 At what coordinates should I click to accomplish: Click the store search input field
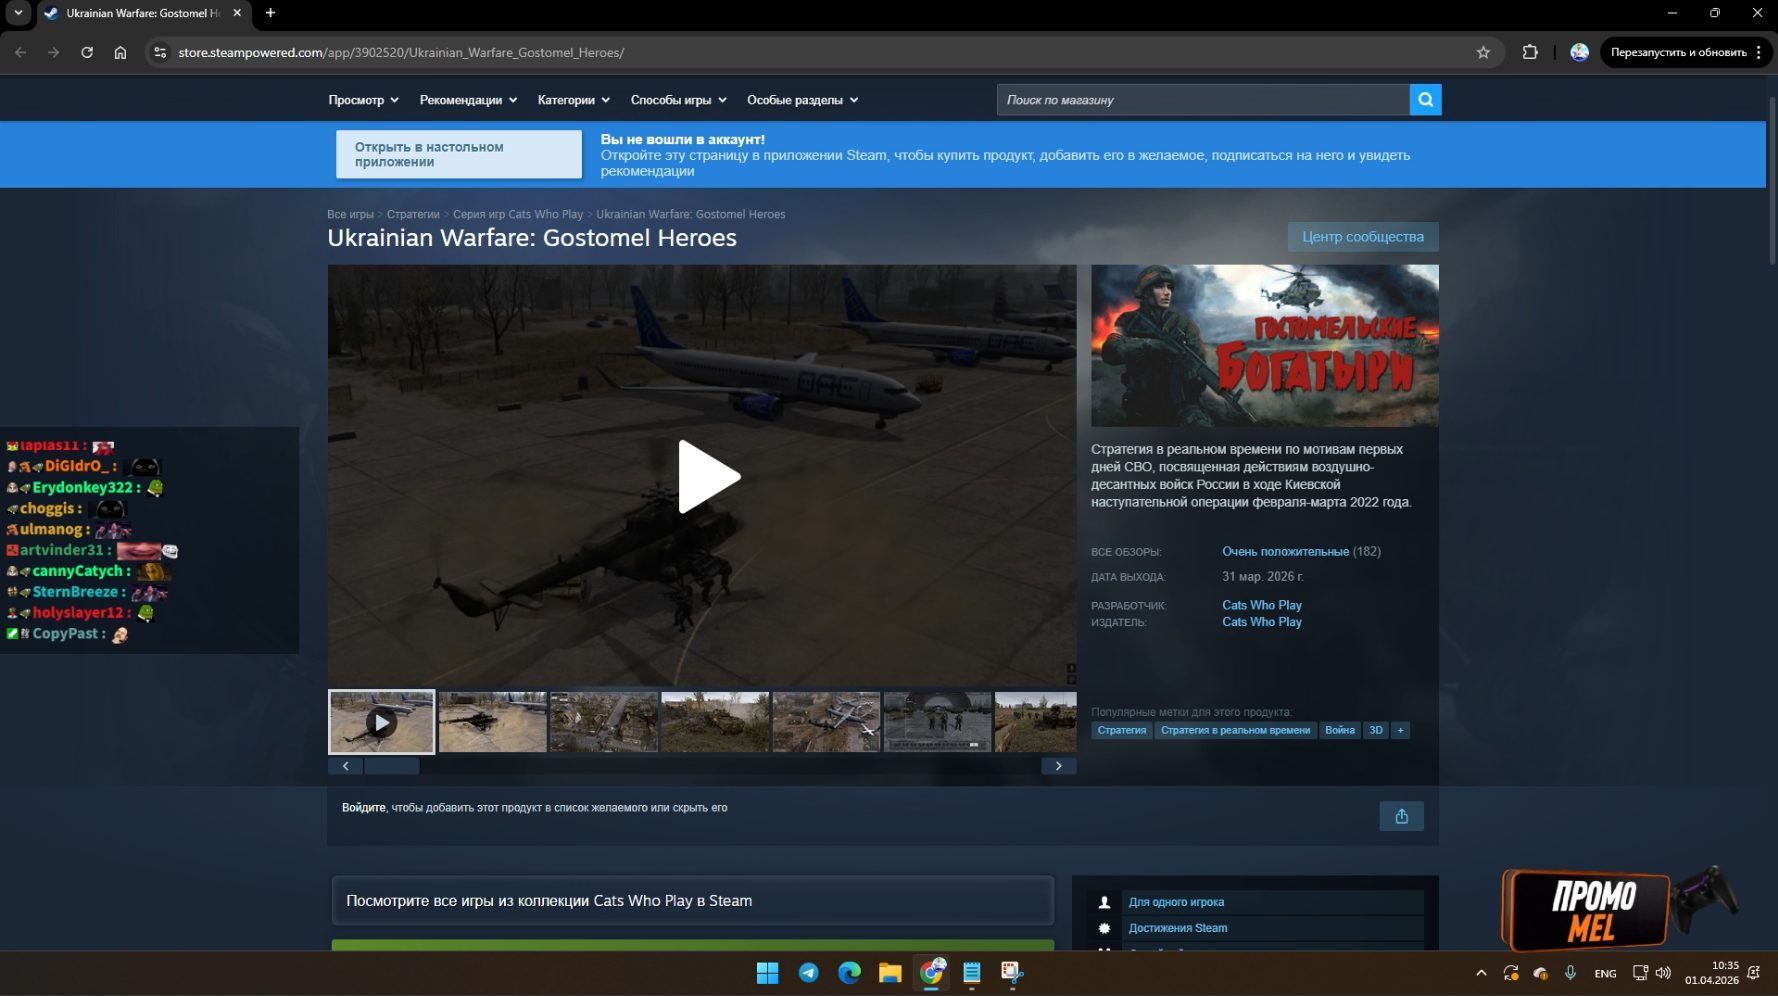coord(1203,100)
